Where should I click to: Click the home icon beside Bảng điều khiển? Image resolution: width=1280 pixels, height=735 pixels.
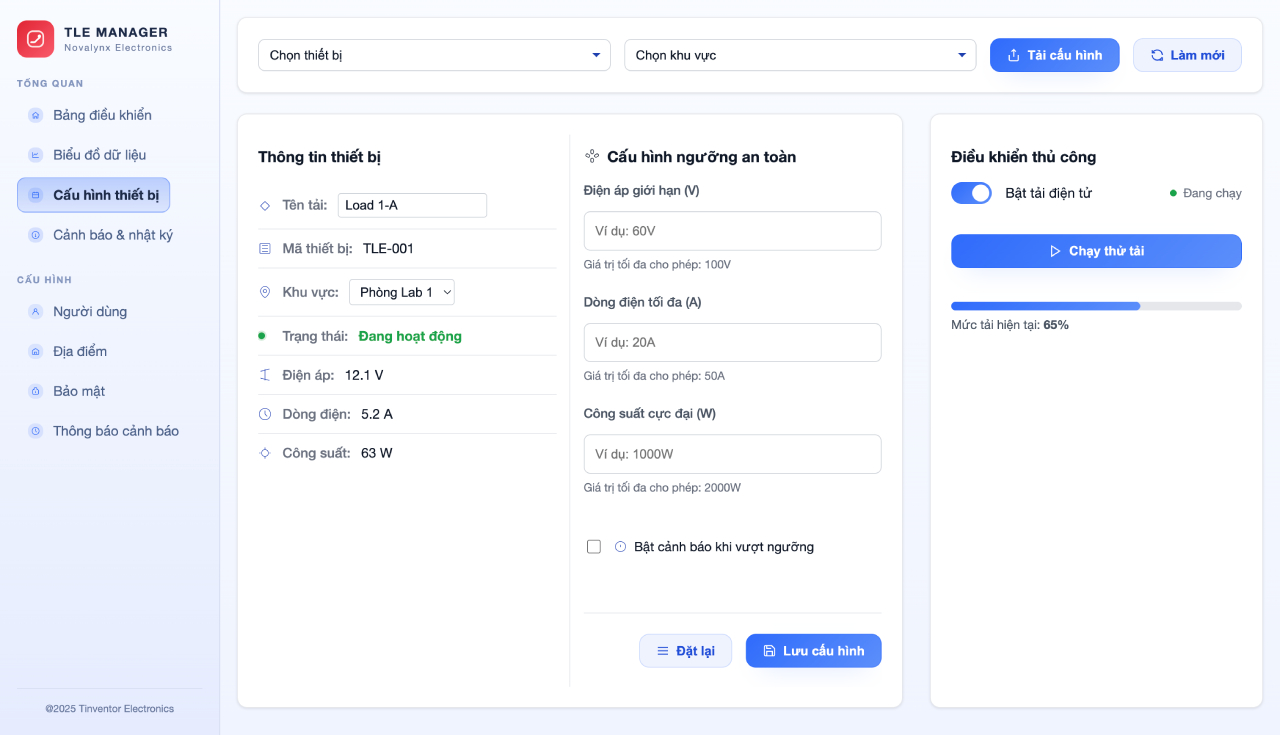click(x=36, y=115)
